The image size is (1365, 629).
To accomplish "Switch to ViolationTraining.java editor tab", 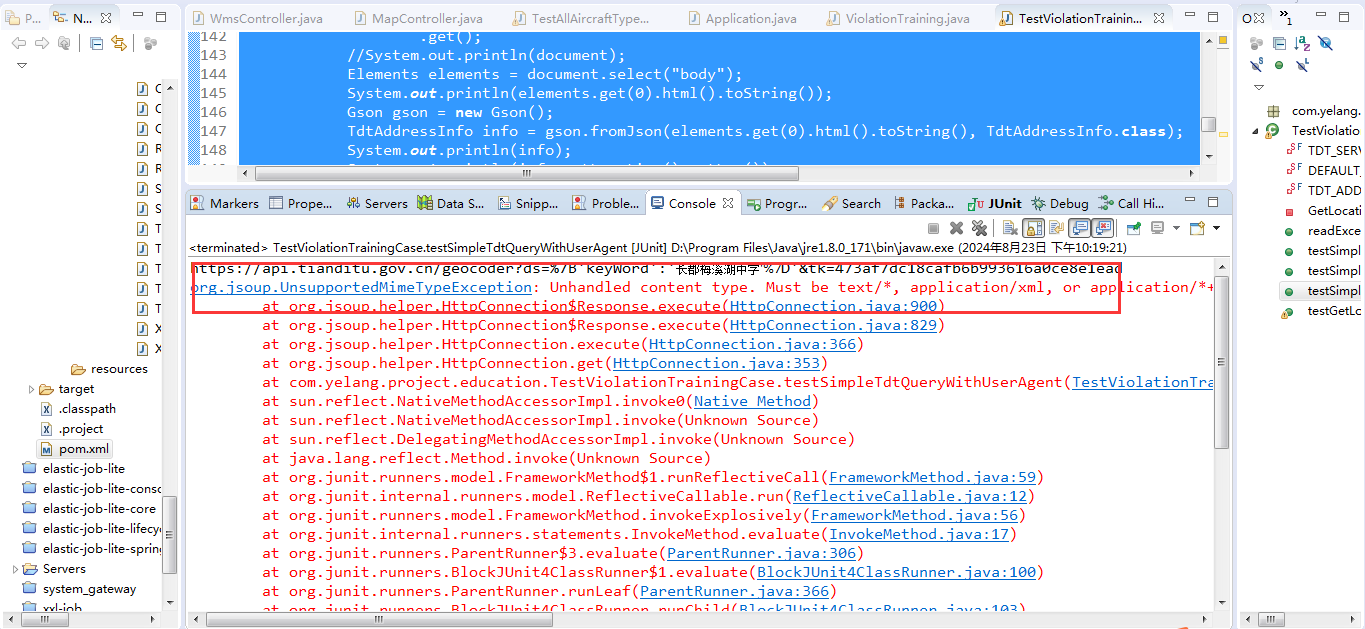I will point(898,19).
